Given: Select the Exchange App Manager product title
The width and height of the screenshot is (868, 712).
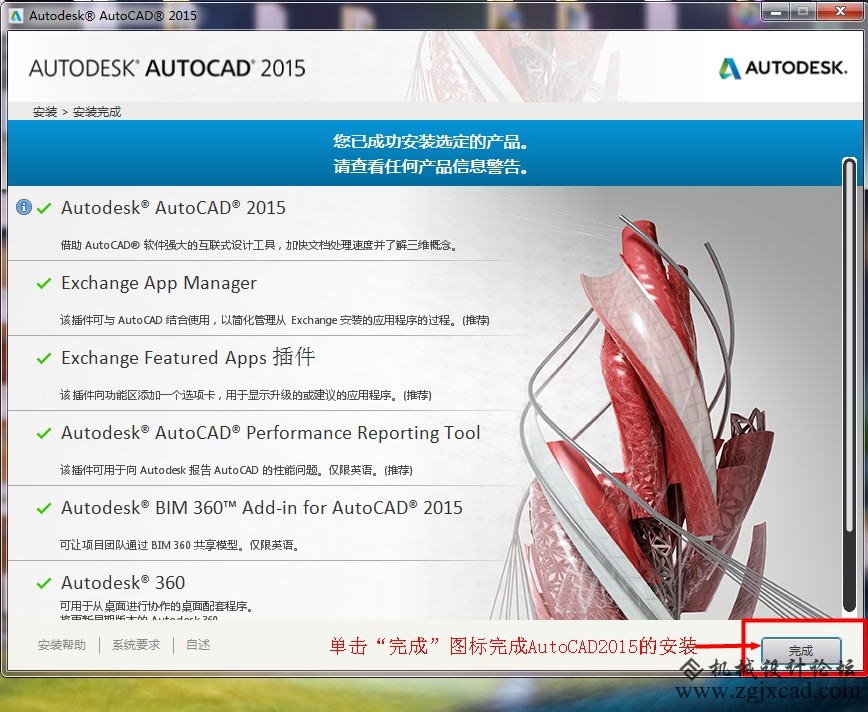Looking at the screenshot, I should (159, 283).
